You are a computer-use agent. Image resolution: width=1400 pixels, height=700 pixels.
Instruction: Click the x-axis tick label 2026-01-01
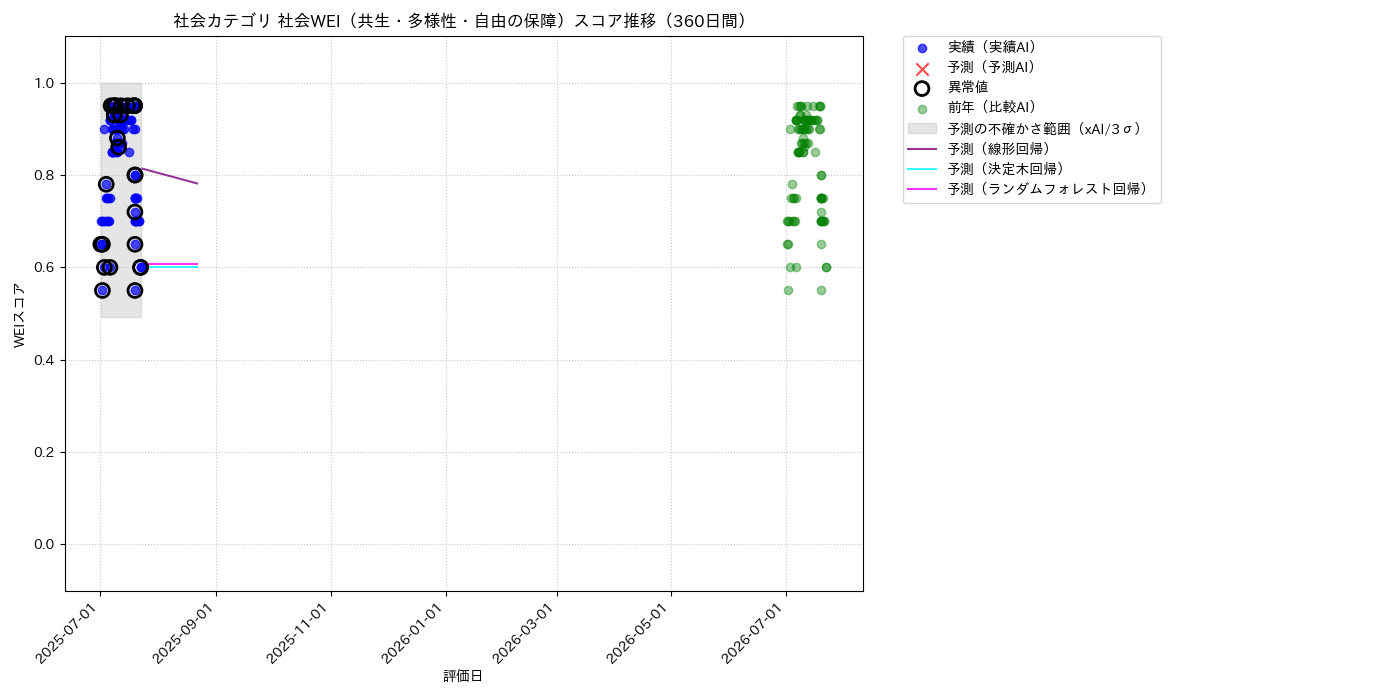416,634
